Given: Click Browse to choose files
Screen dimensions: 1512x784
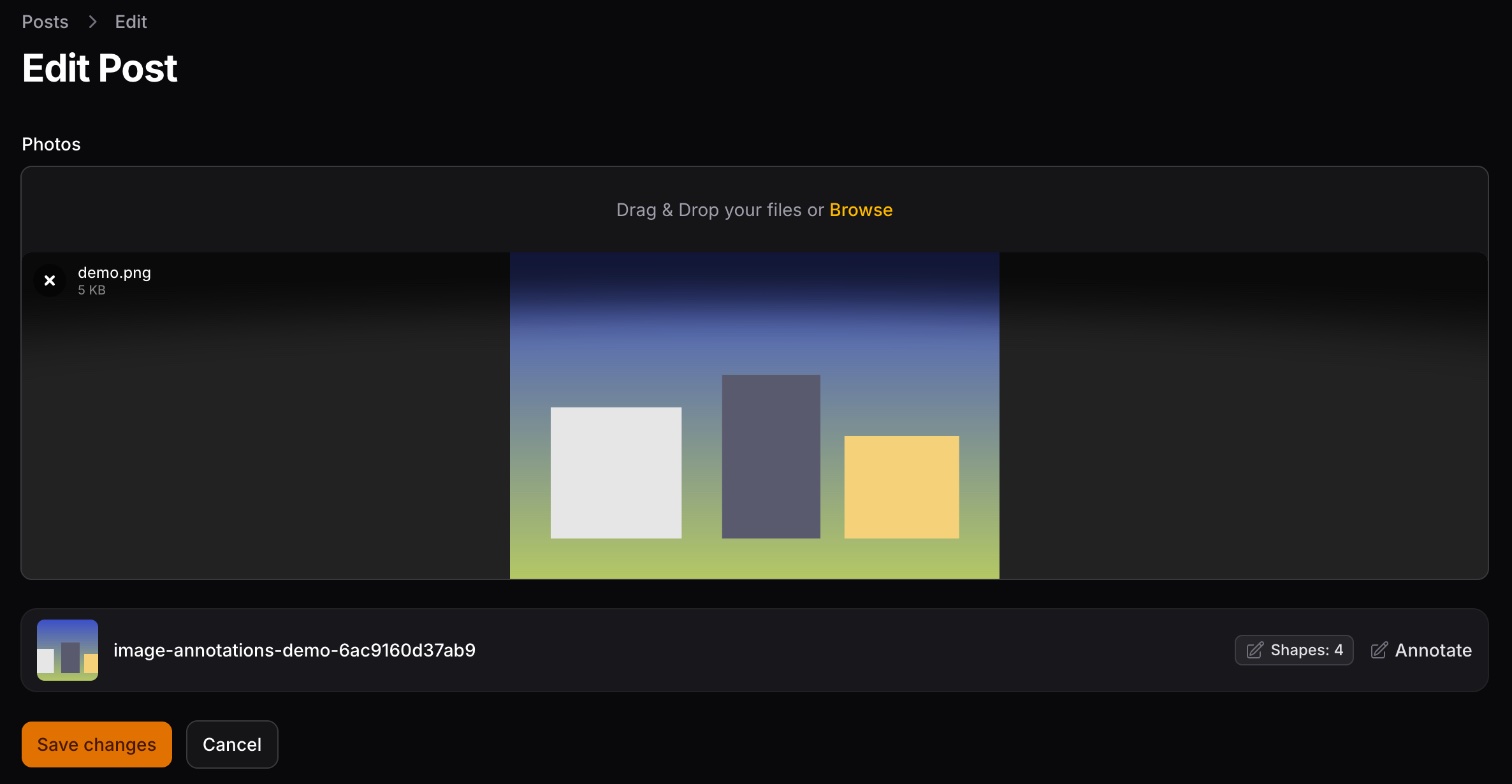Looking at the screenshot, I should click(861, 210).
